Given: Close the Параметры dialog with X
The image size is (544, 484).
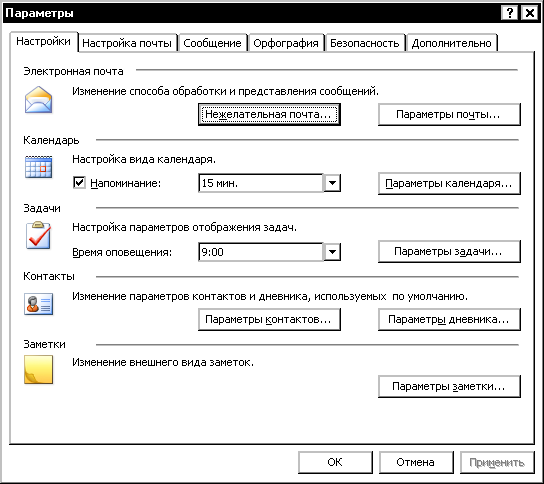Looking at the screenshot, I should (x=530, y=13).
